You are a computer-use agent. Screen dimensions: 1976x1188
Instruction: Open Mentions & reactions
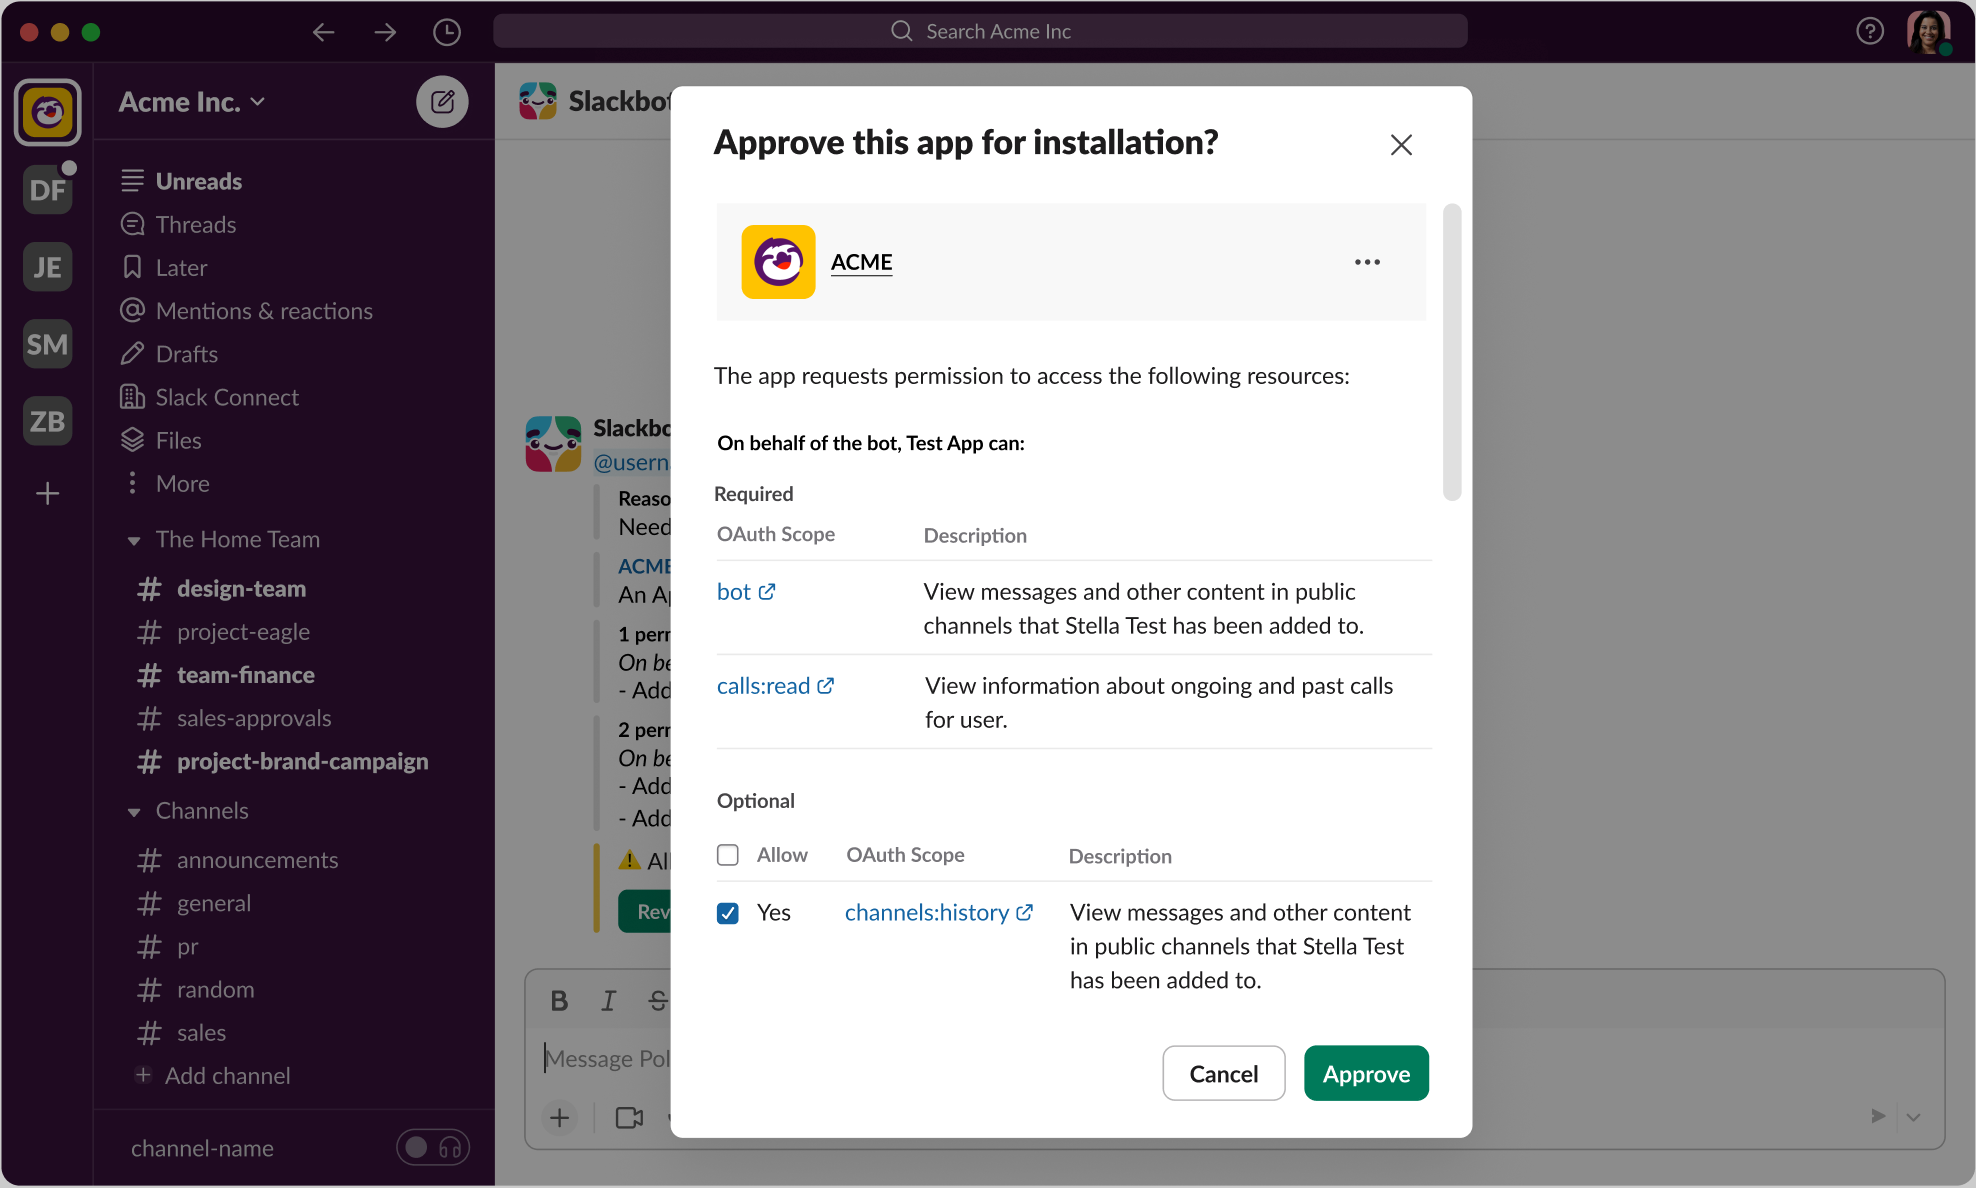pos(263,310)
